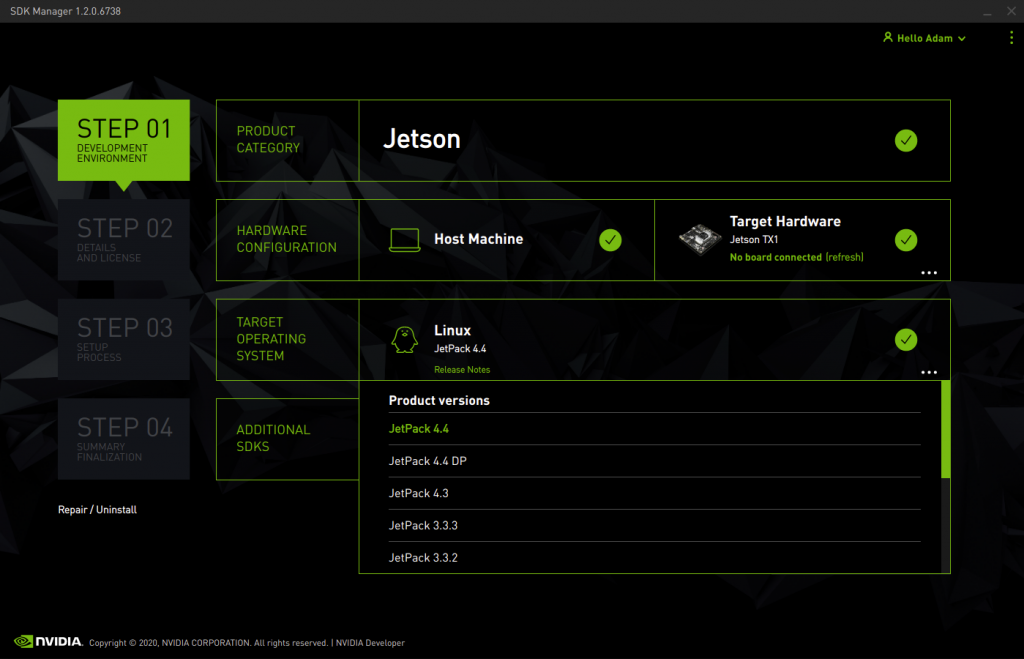Click the user profile icon
Screen dimensions: 1024x659
(x=888, y=37)
